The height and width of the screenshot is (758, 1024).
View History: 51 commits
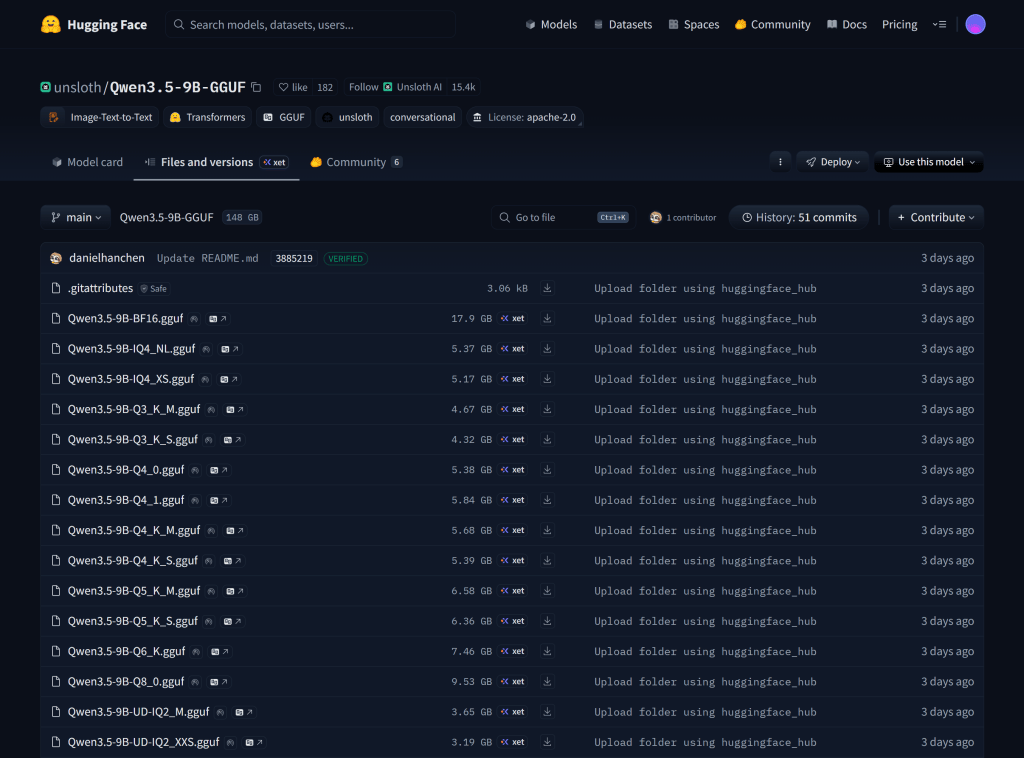coord(799,217)
